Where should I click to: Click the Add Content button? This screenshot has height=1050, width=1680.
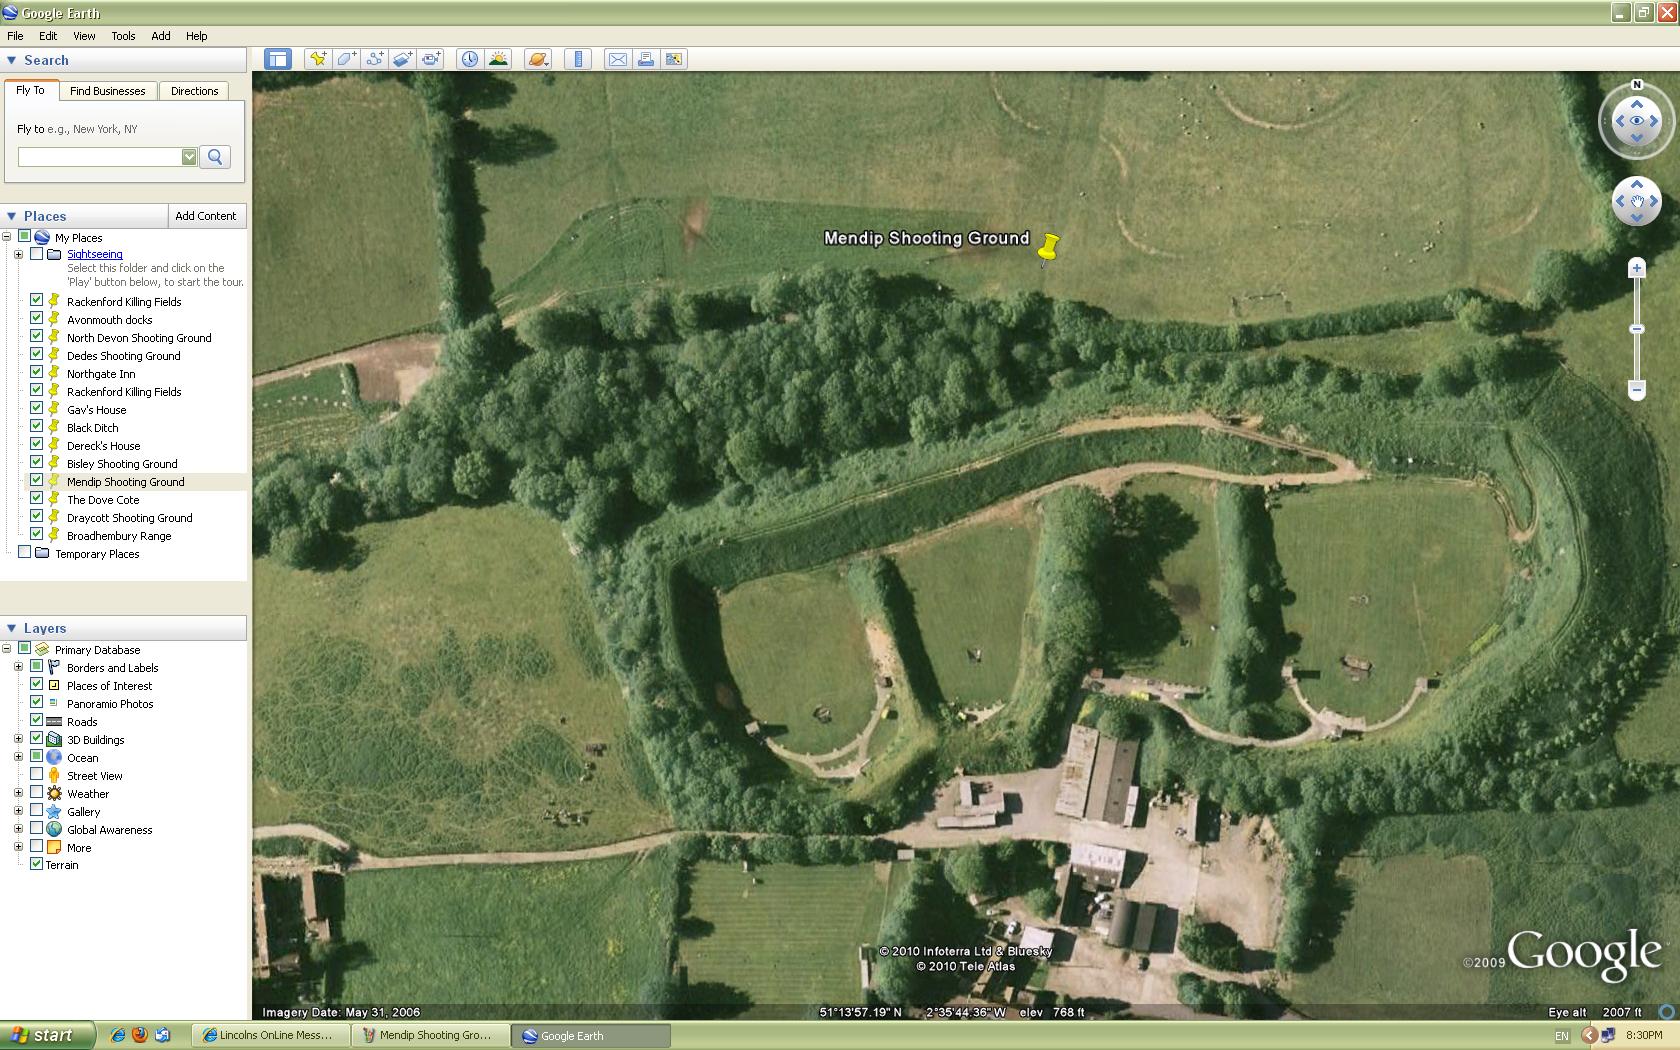click(x=206, y=216)
